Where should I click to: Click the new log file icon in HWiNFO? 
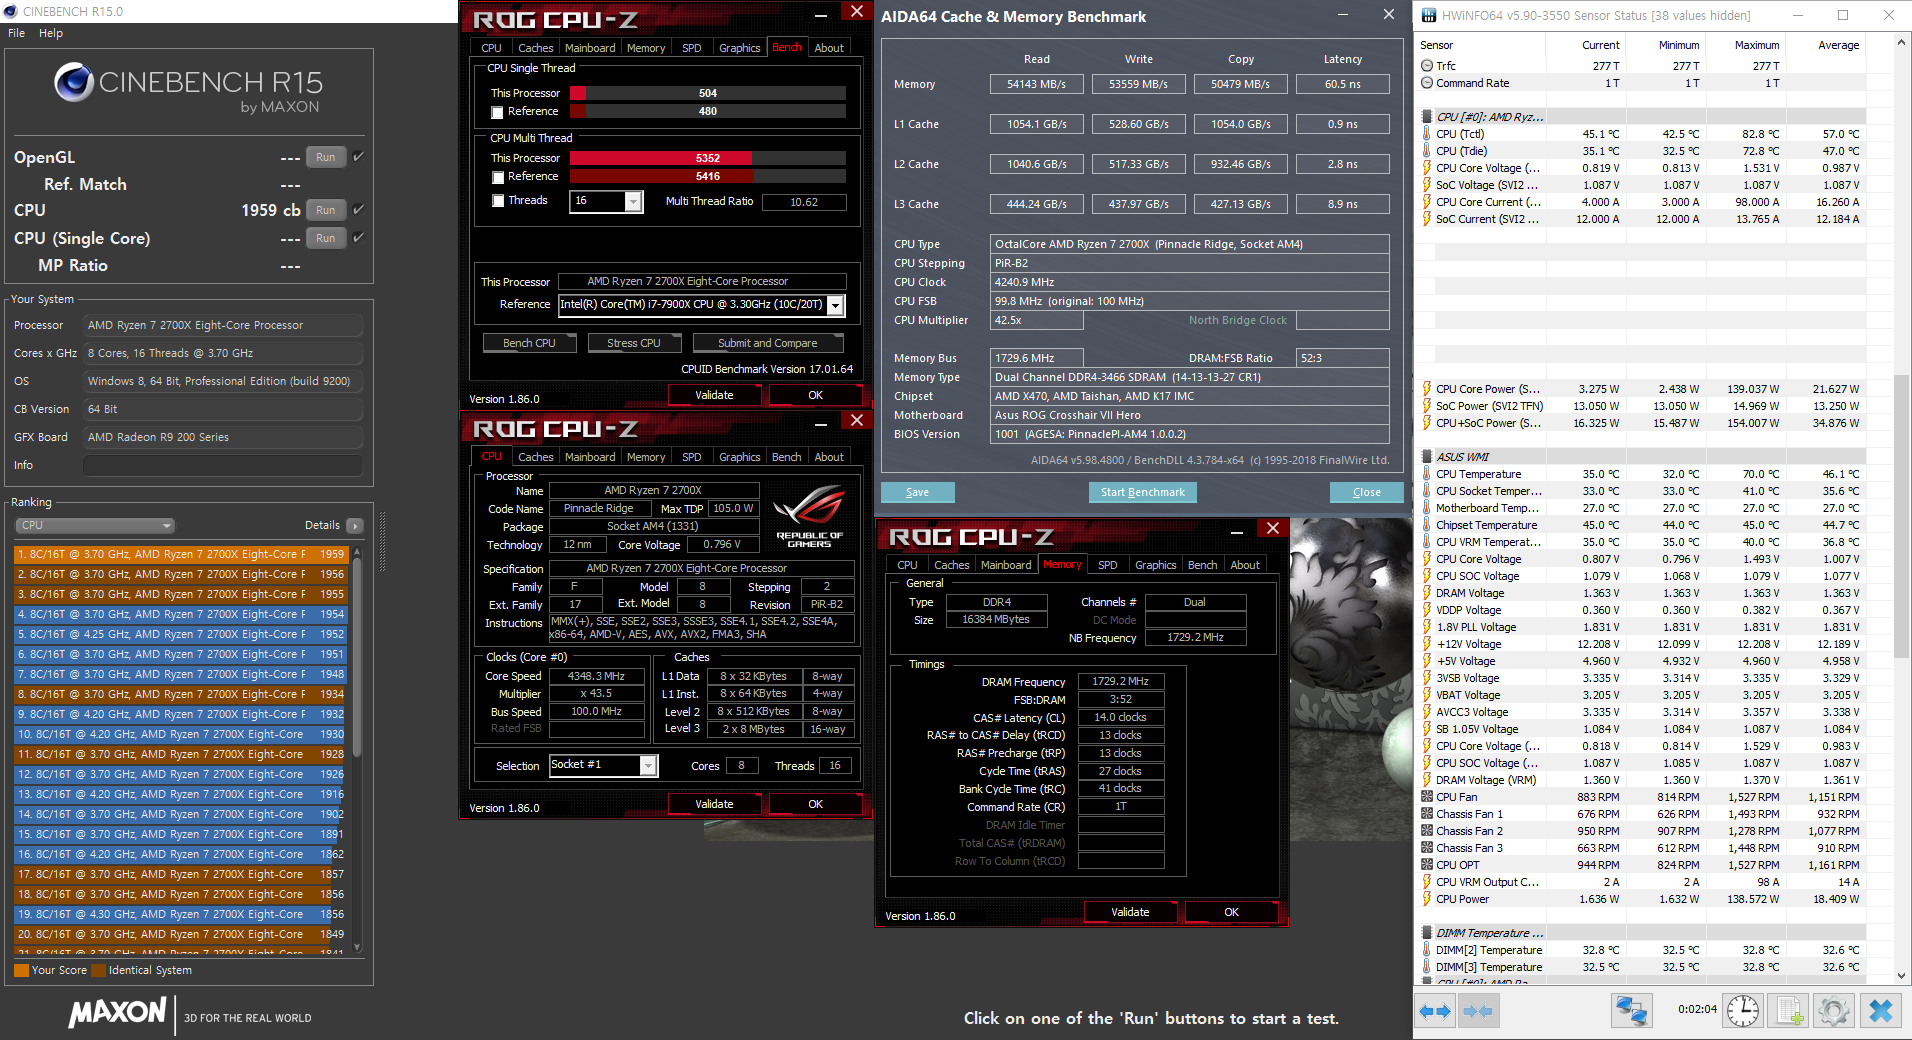click(1789, 1010)
